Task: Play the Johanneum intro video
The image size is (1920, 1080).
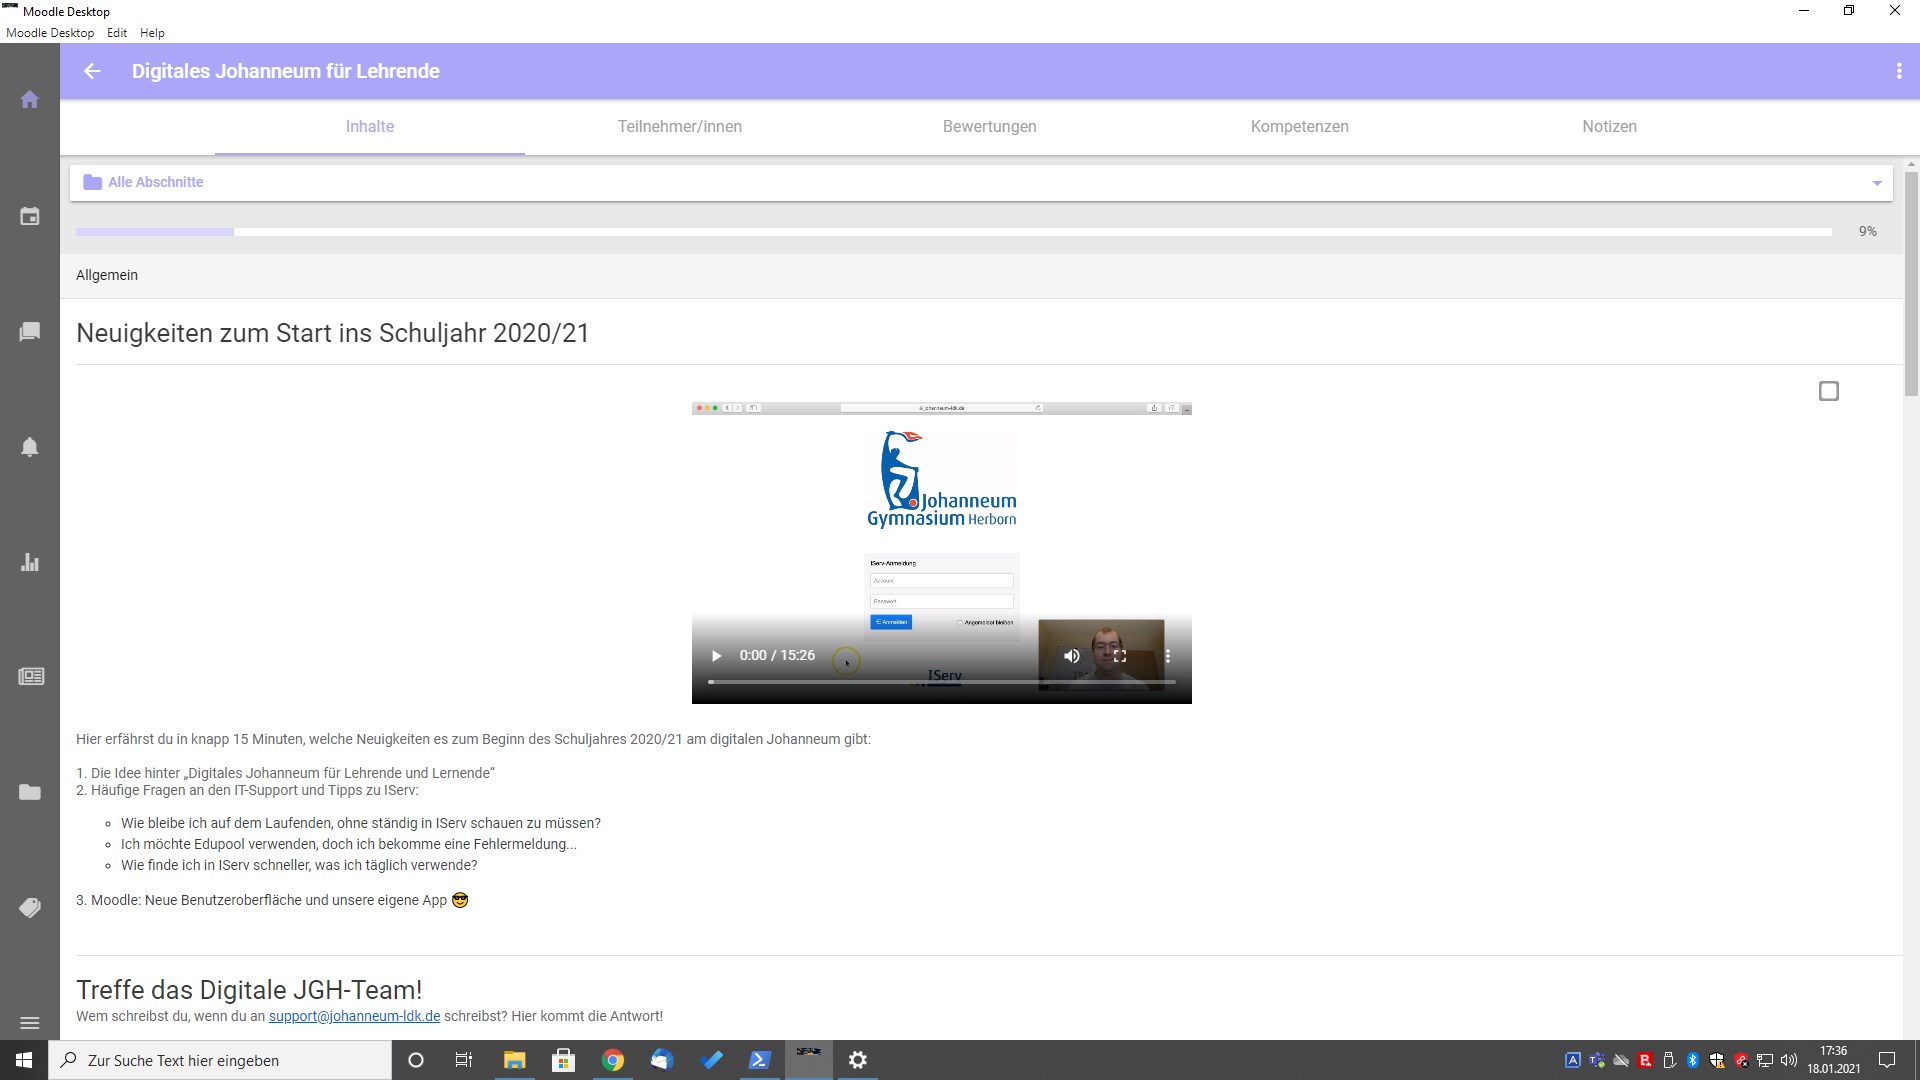Action: [716, 656]
